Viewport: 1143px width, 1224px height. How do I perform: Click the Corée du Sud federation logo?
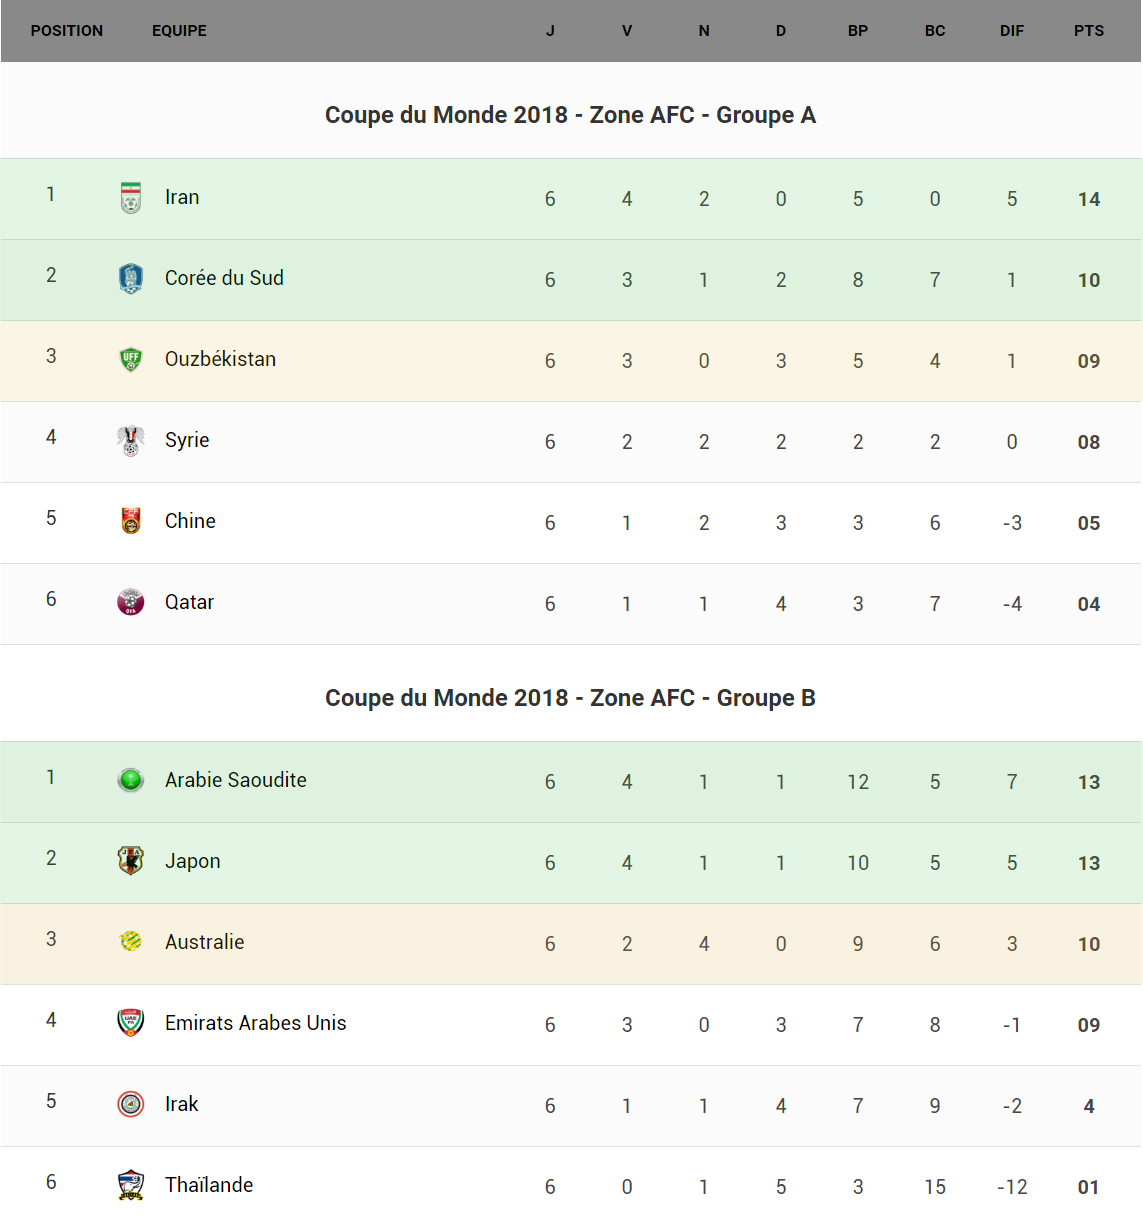point(131,278)
